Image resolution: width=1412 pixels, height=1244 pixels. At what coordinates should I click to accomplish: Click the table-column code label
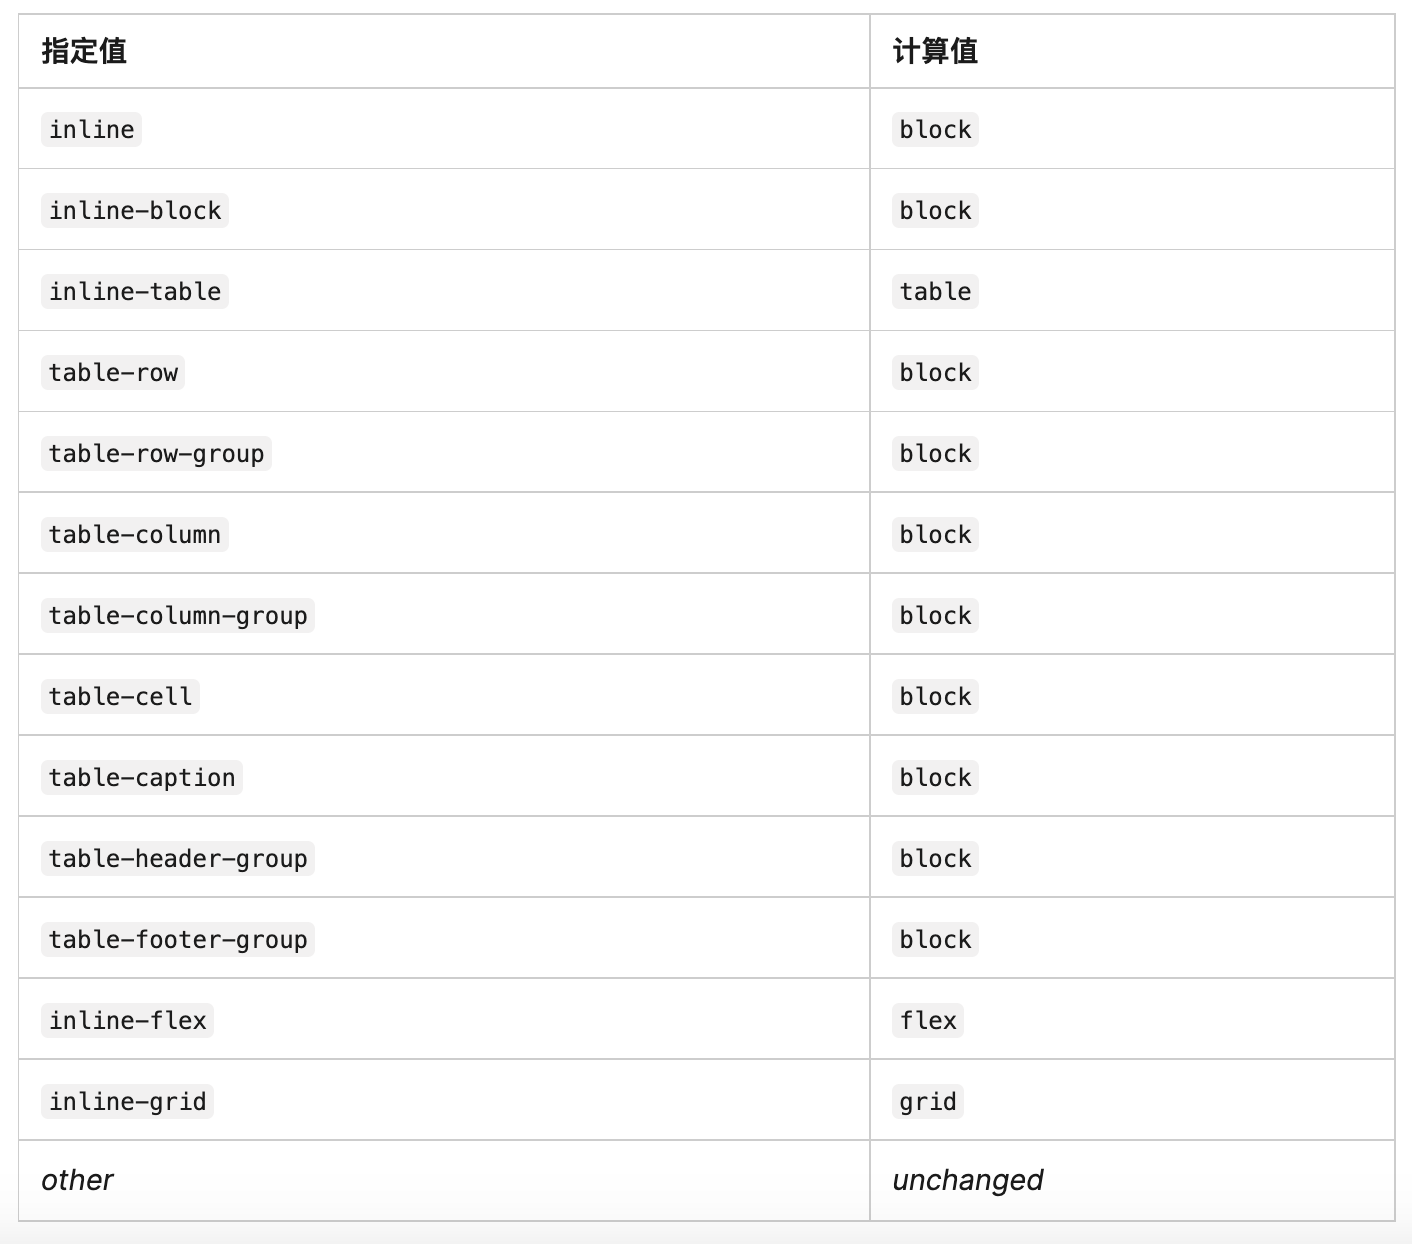coord(135,535)
